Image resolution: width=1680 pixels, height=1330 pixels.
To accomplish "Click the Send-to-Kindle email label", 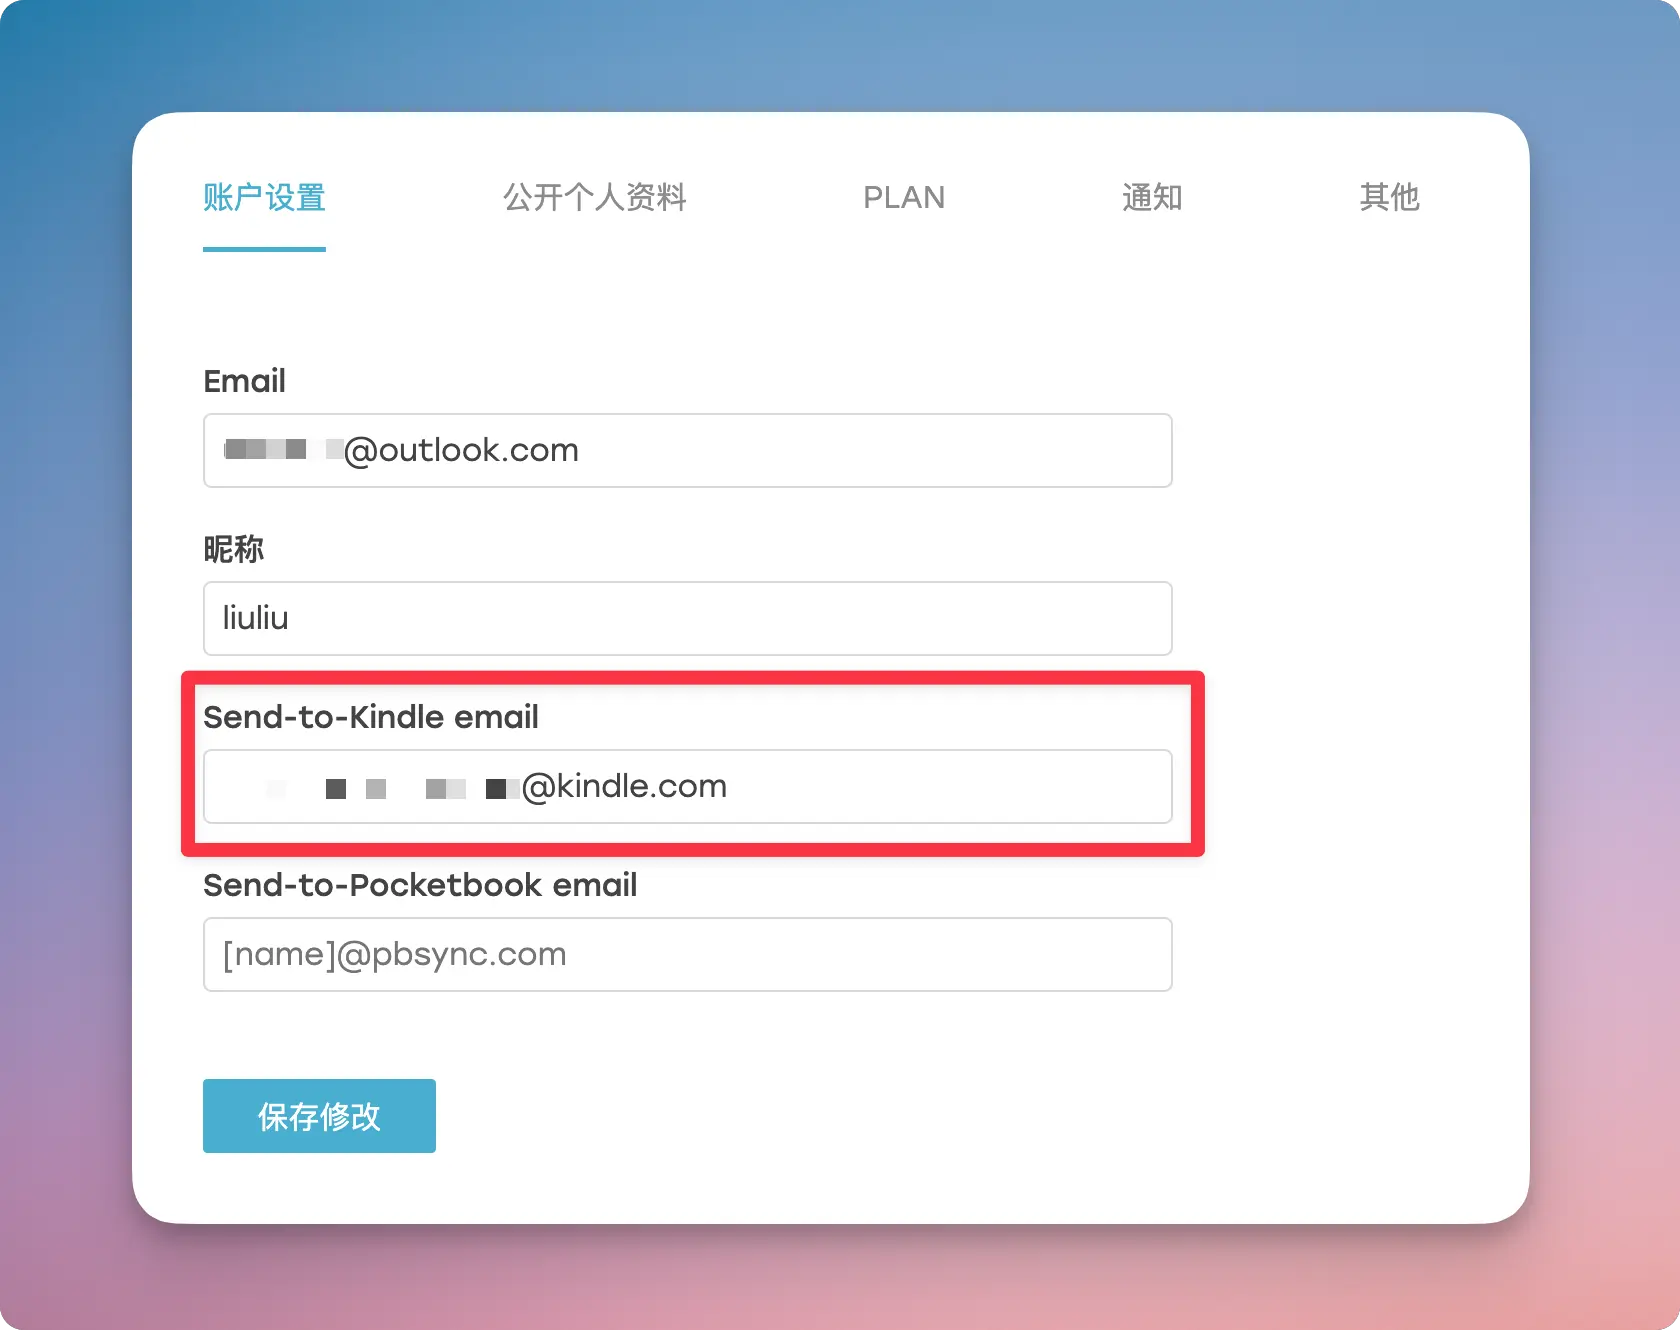I will click(371, 717).
